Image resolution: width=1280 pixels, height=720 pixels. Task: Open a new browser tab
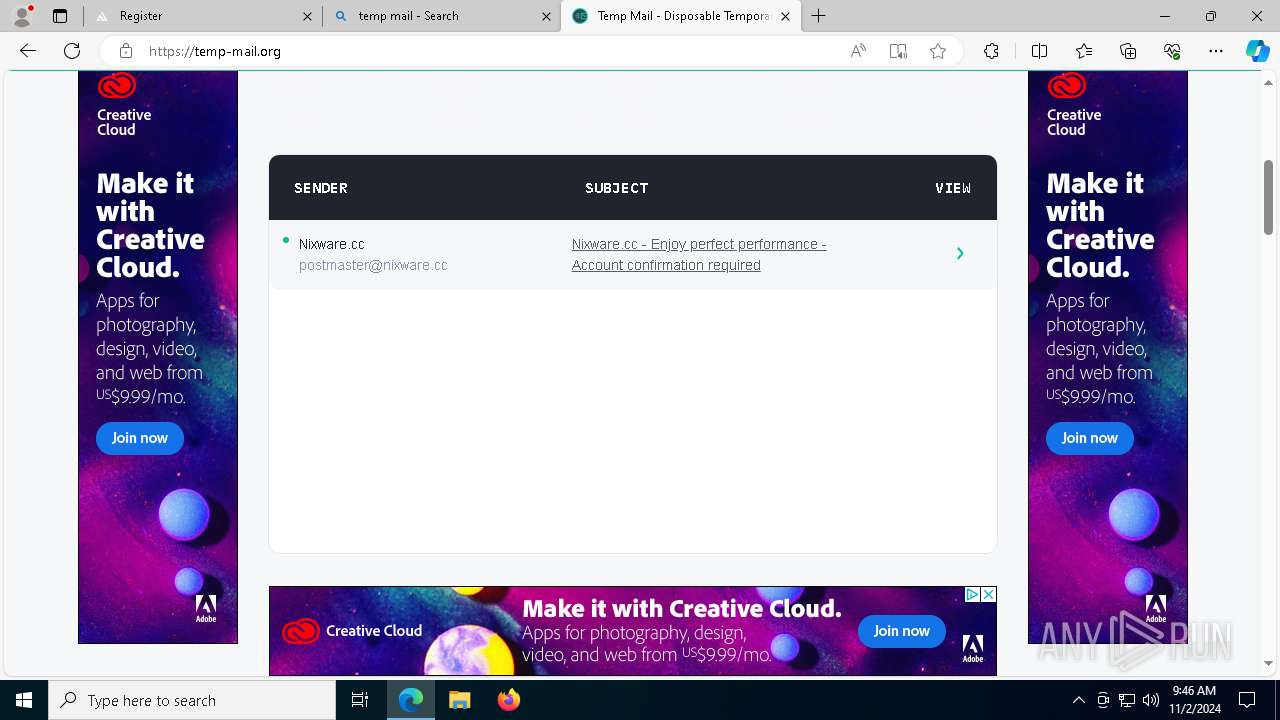[x=818, y=16]
